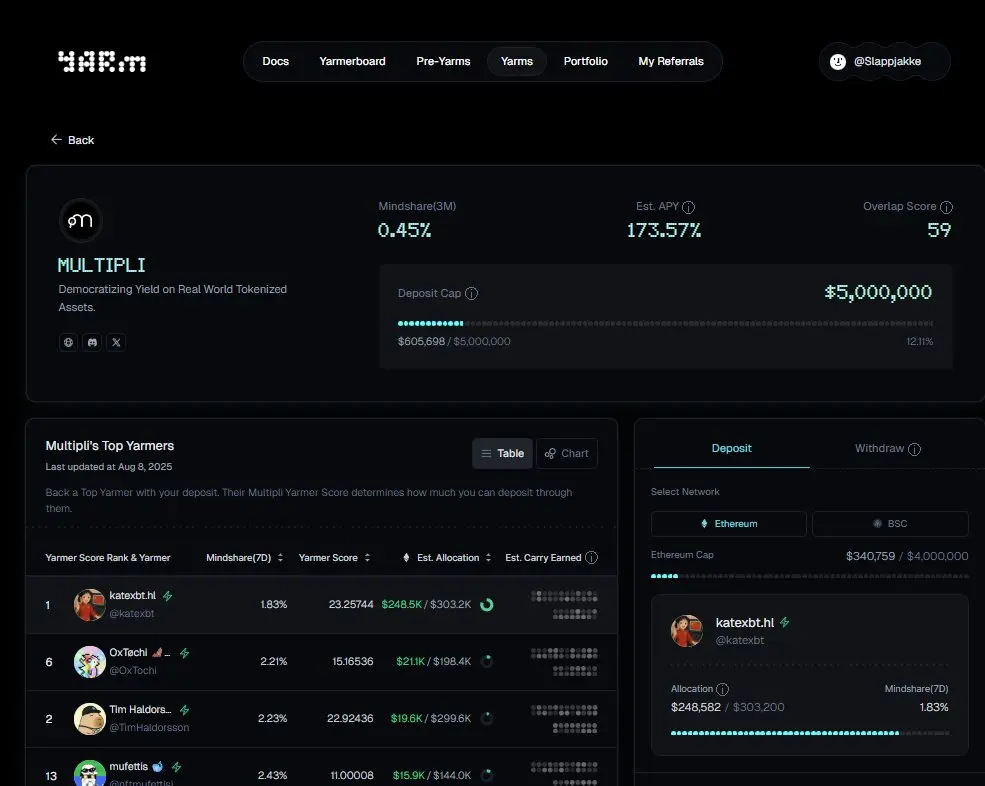Open the Yarnerboard page

352,61
